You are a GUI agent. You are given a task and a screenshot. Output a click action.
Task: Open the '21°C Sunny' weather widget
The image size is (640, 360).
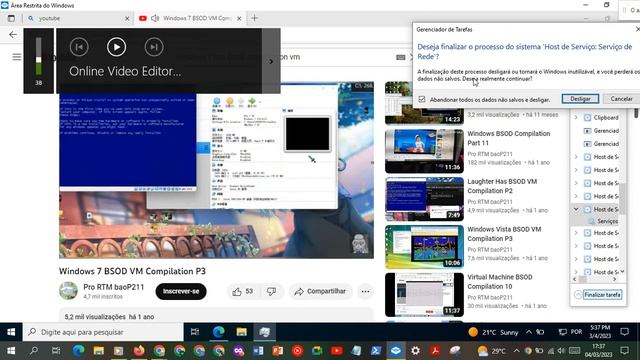pyautogui.click(x=494, y=332)
